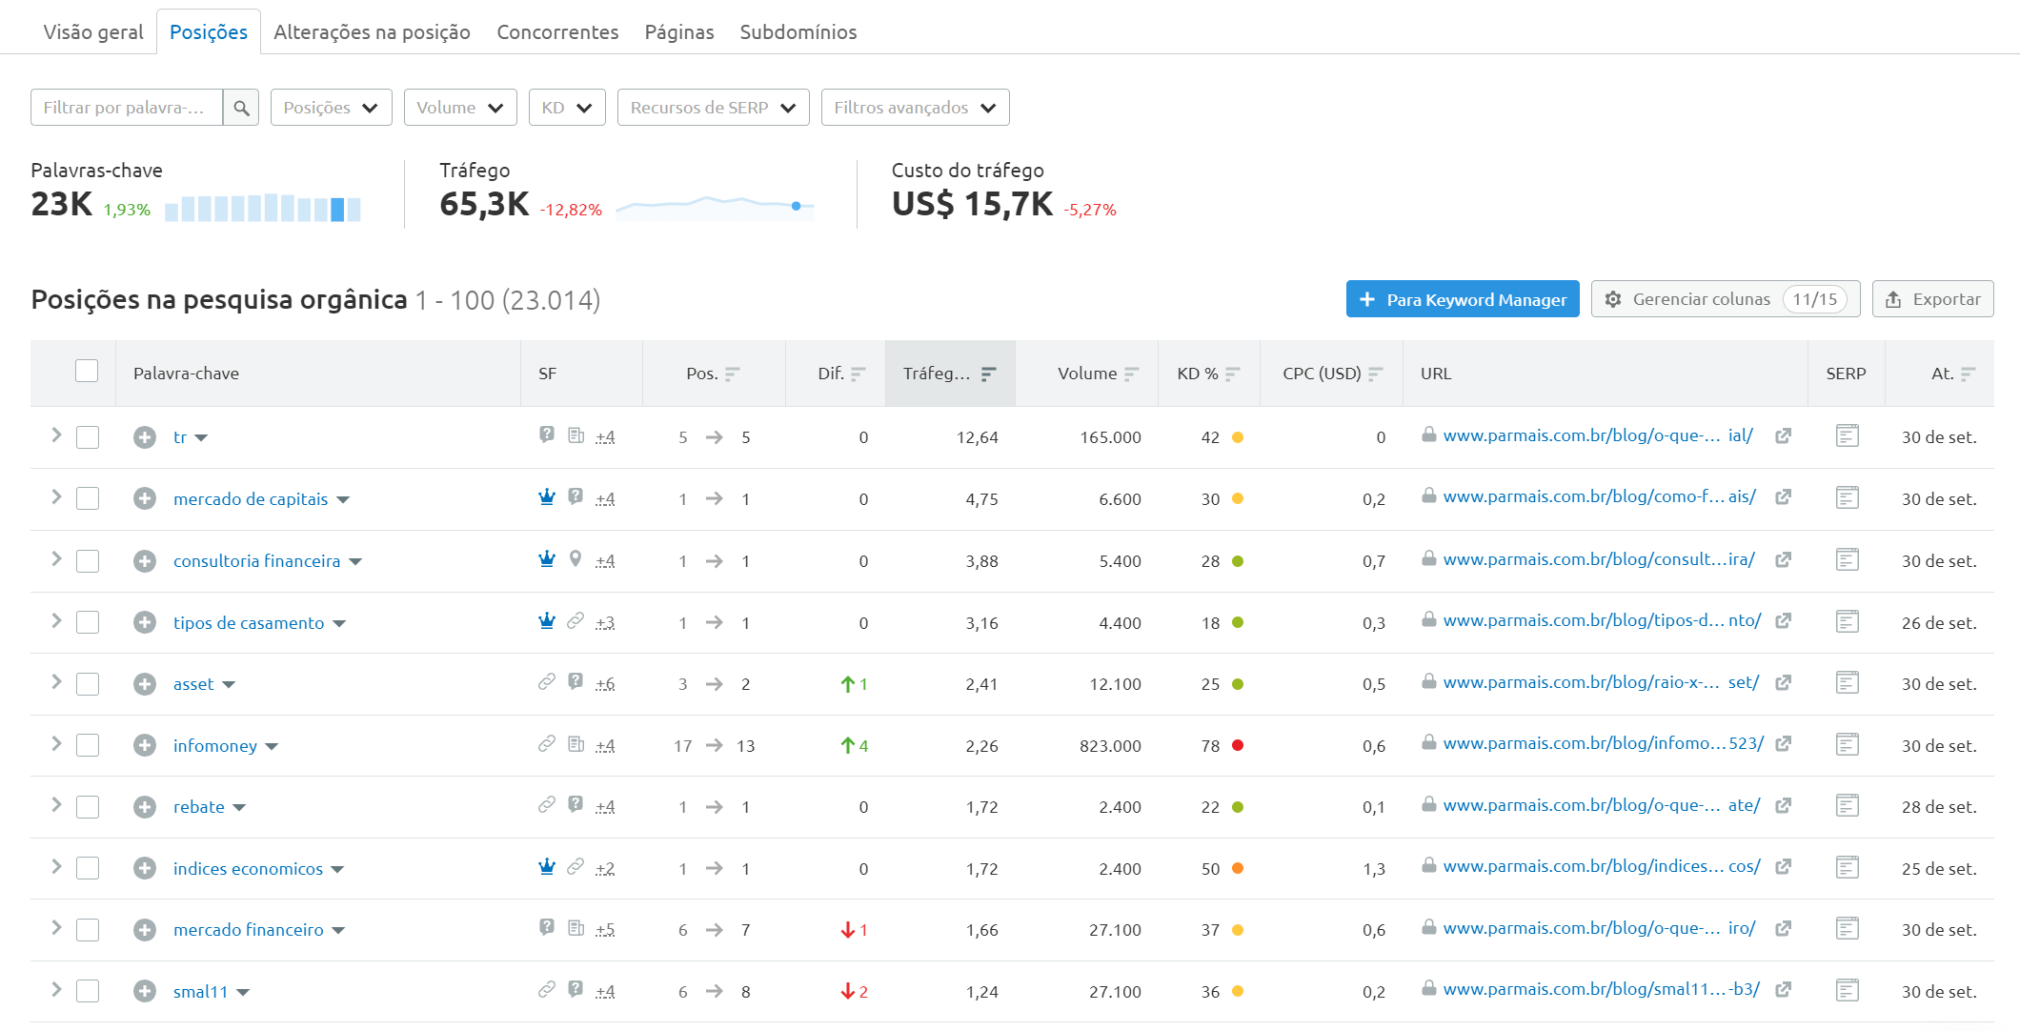The width and height of the screenshot is (2020, 1031).
Task: Click Para Keyword Manager button
Action: 1462,299
